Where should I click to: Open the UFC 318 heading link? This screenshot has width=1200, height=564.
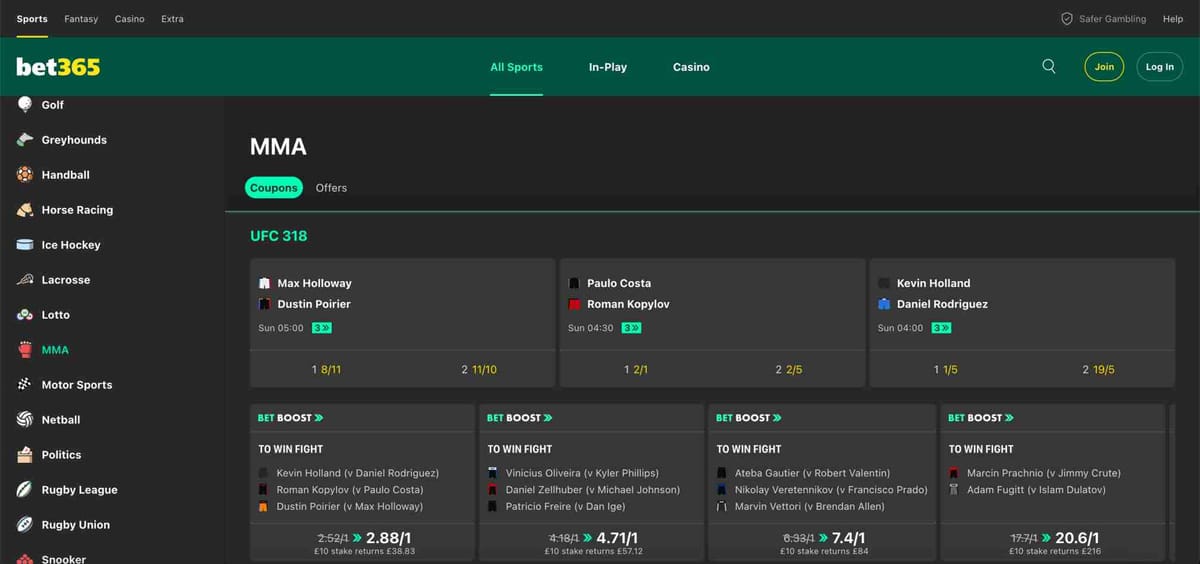pyautogui.click(x=278, y=236)
